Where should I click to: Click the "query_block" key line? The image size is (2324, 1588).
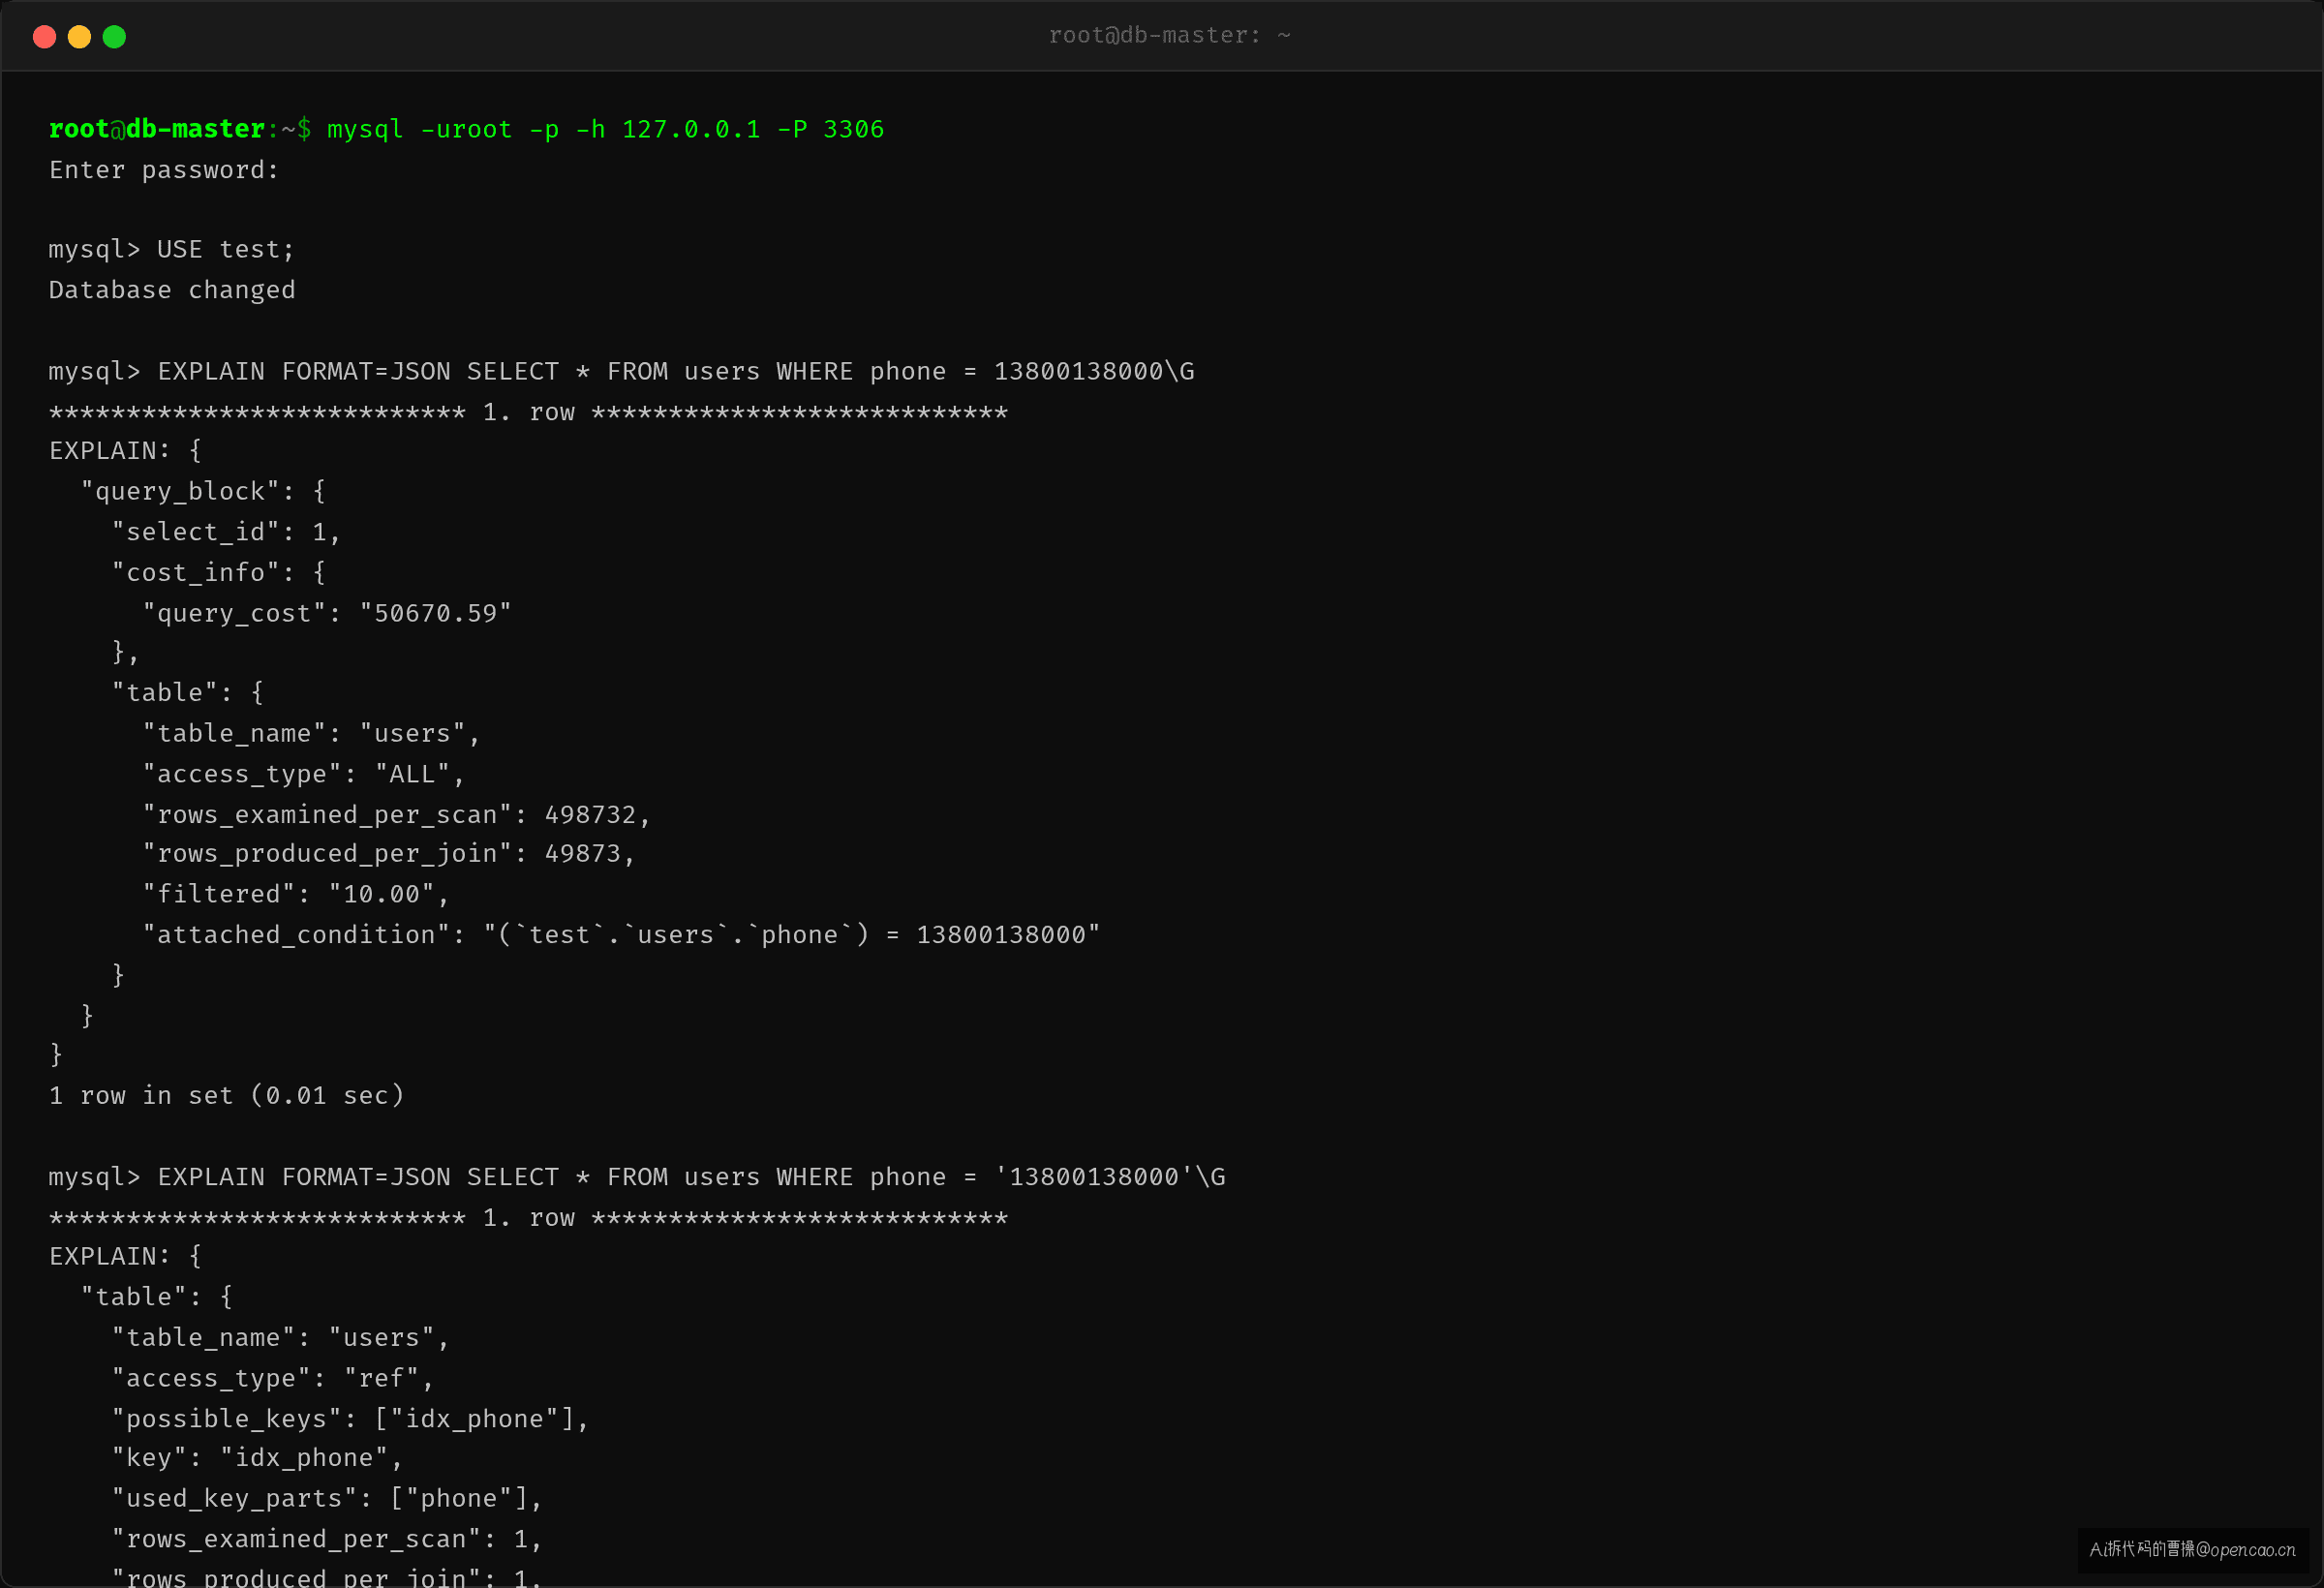(x=203, y=492)
